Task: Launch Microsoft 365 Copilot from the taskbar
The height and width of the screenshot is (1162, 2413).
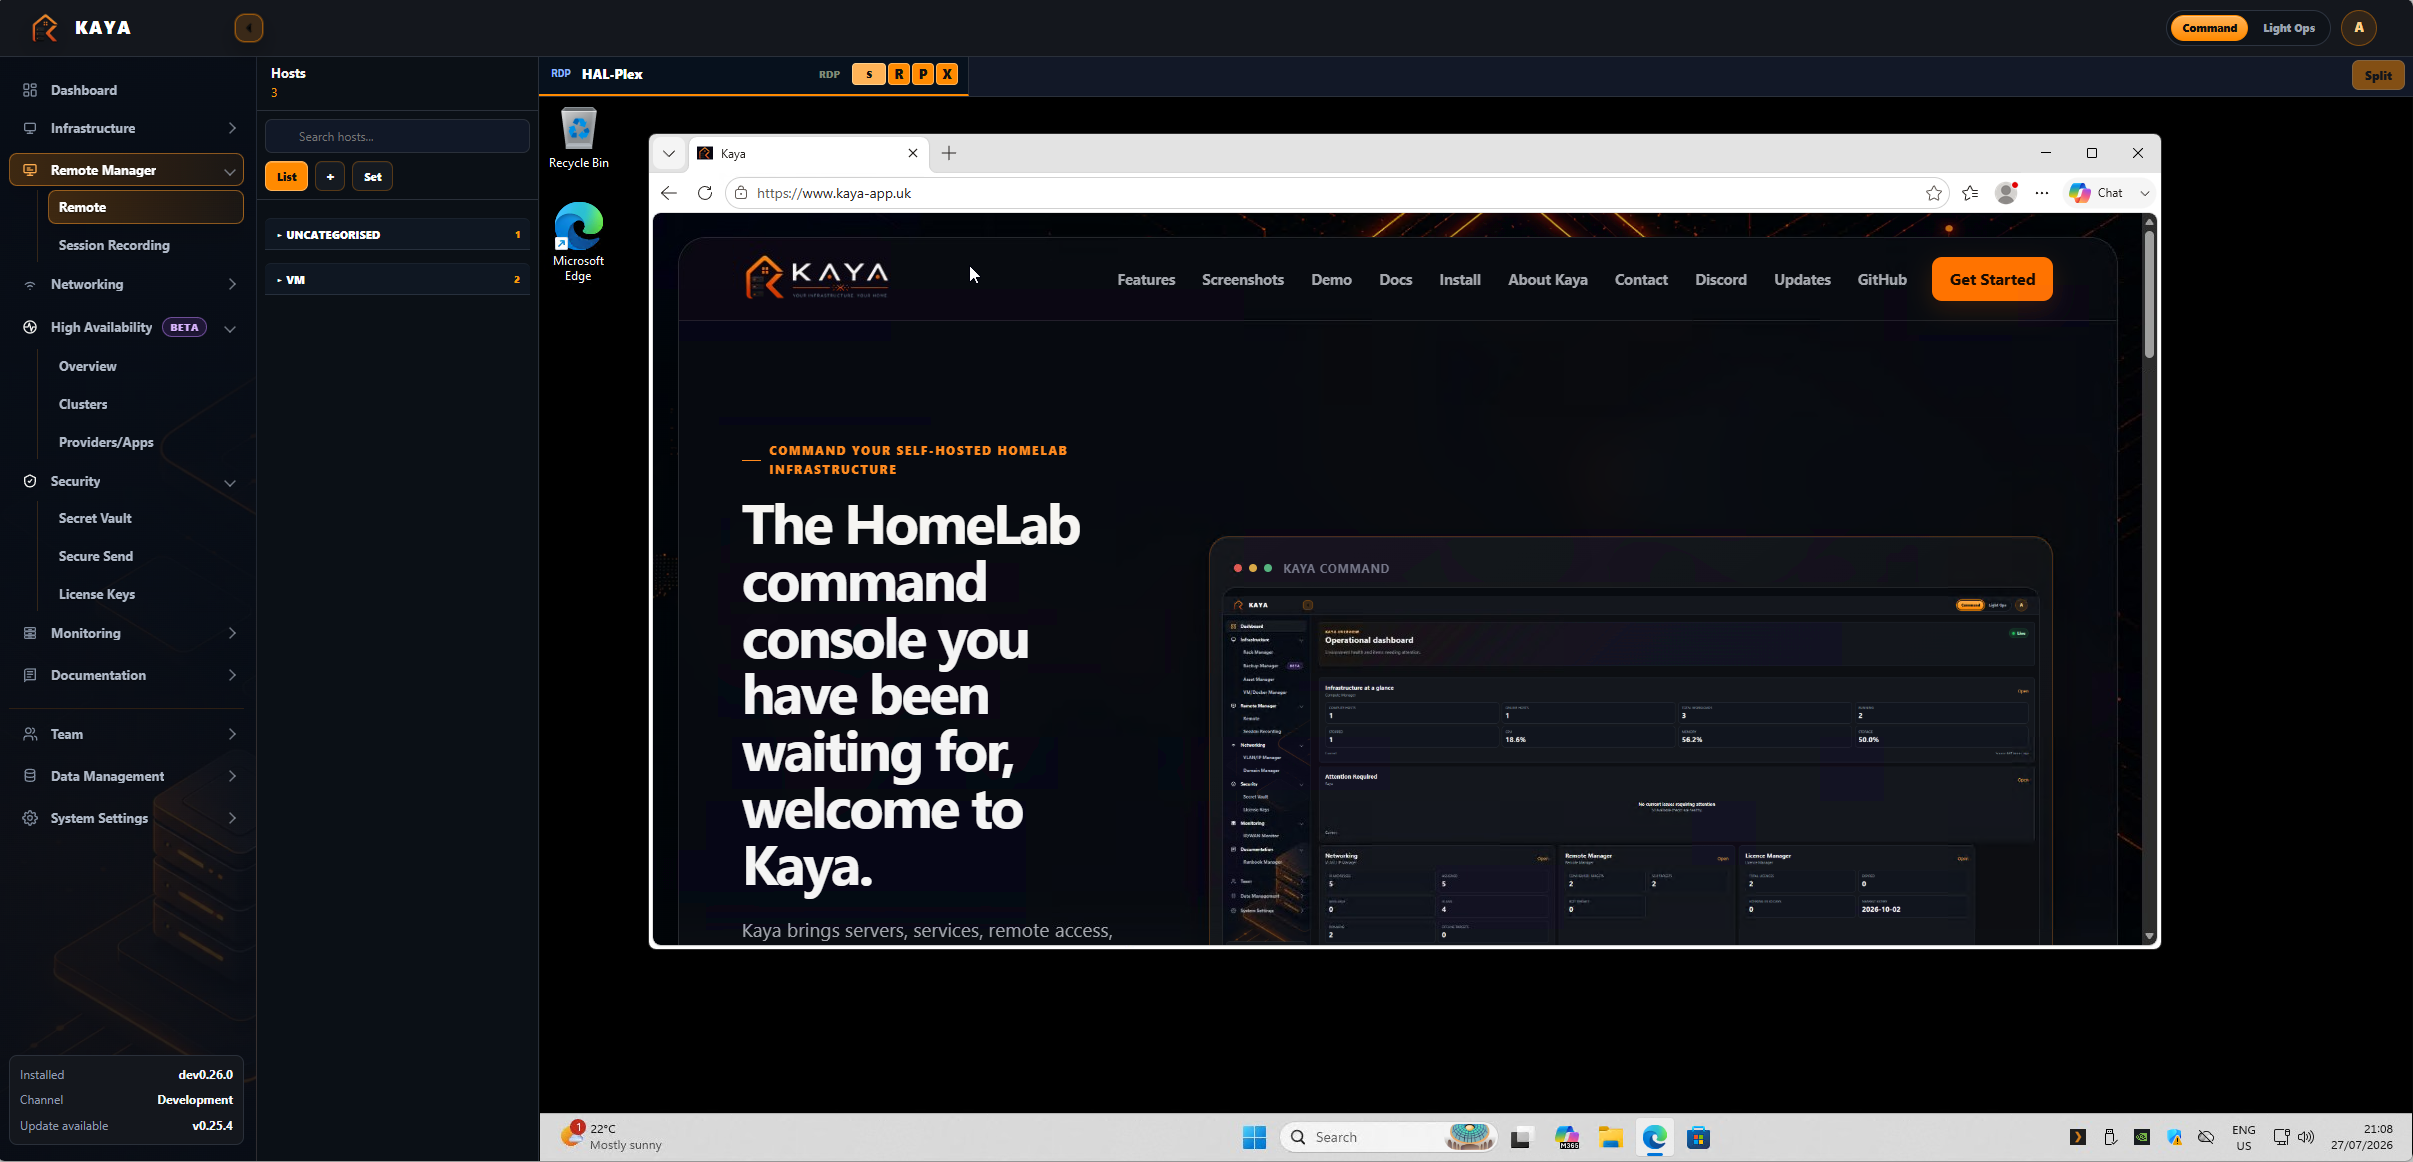Action: pyautogui.click(x=1566, y=1137)
